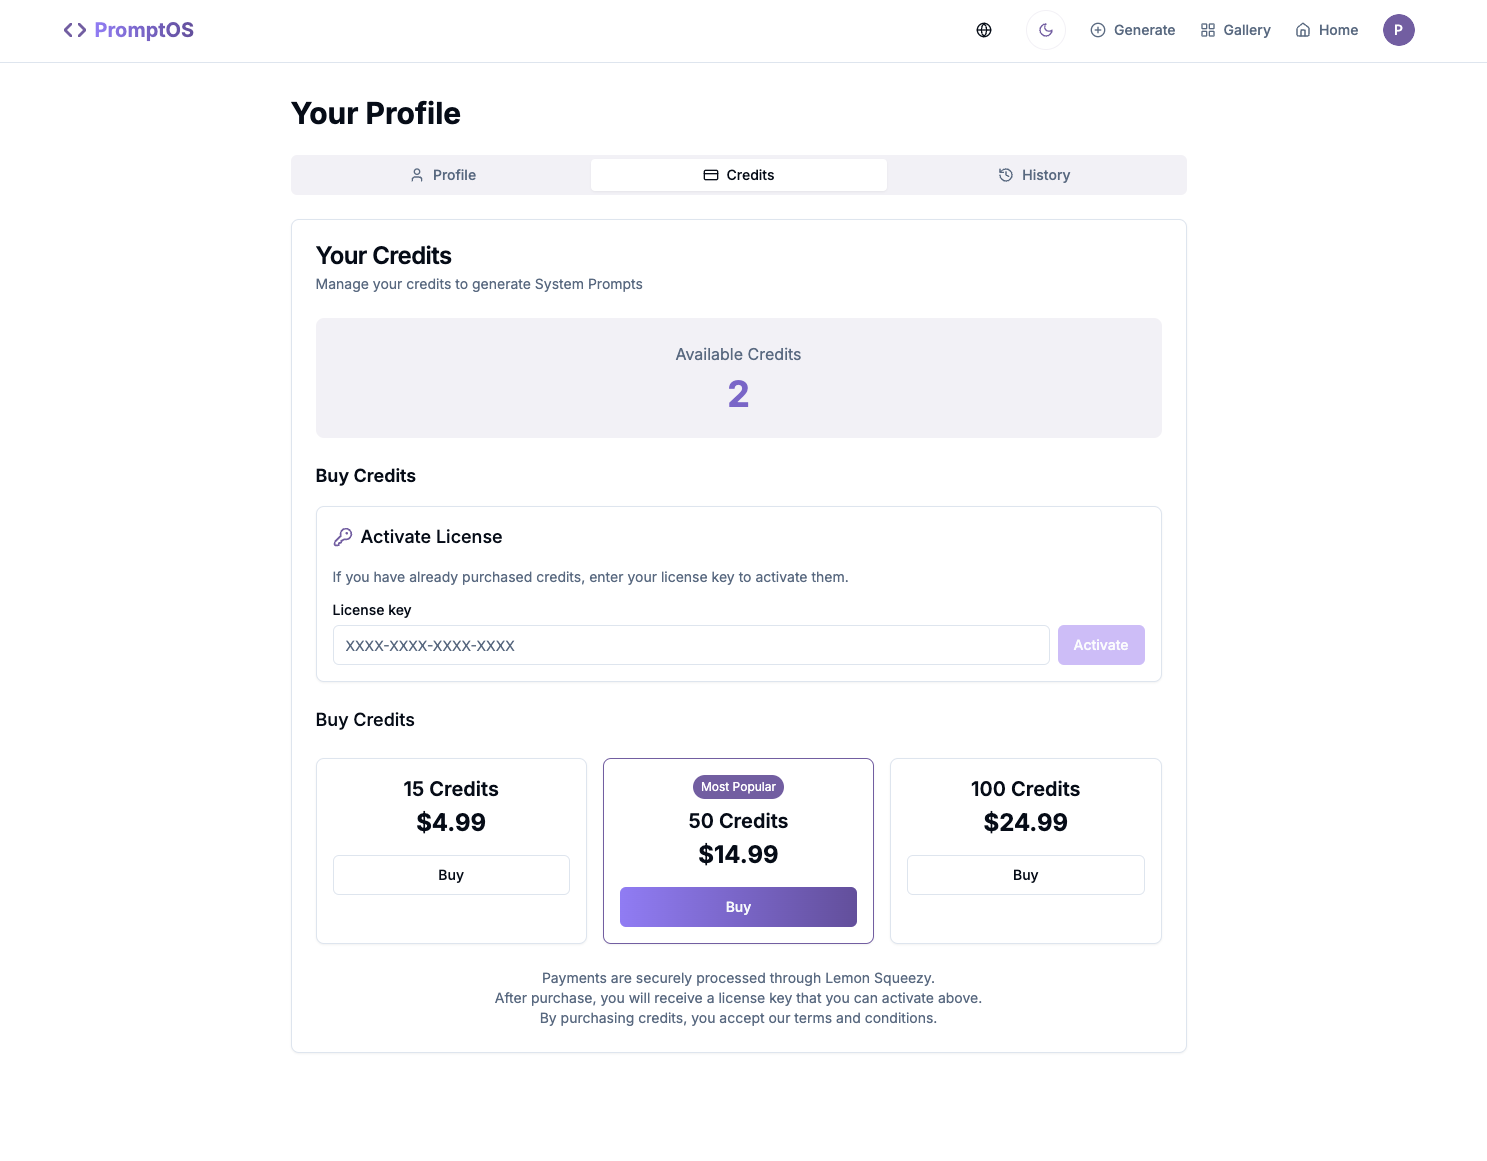Select the Credits tab
Viewport: 1487px width, 1161px height.
click(738, 175)
